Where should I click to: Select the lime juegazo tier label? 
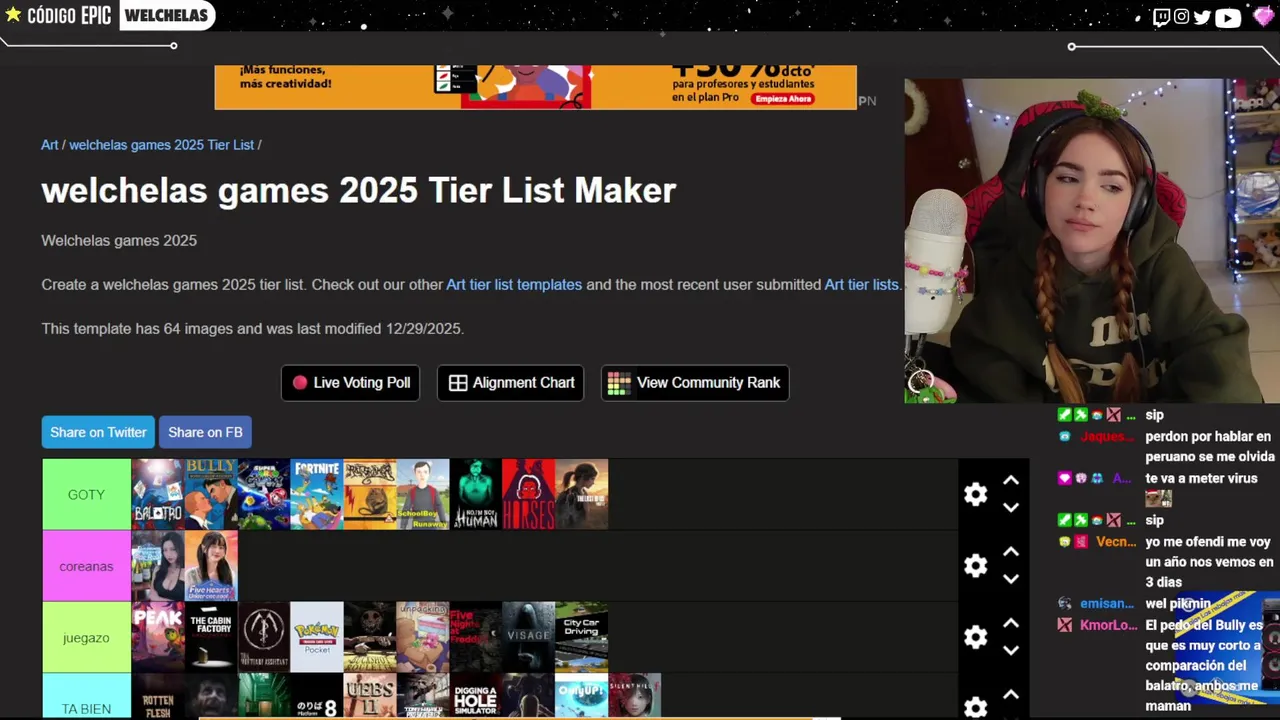[86, 637]
